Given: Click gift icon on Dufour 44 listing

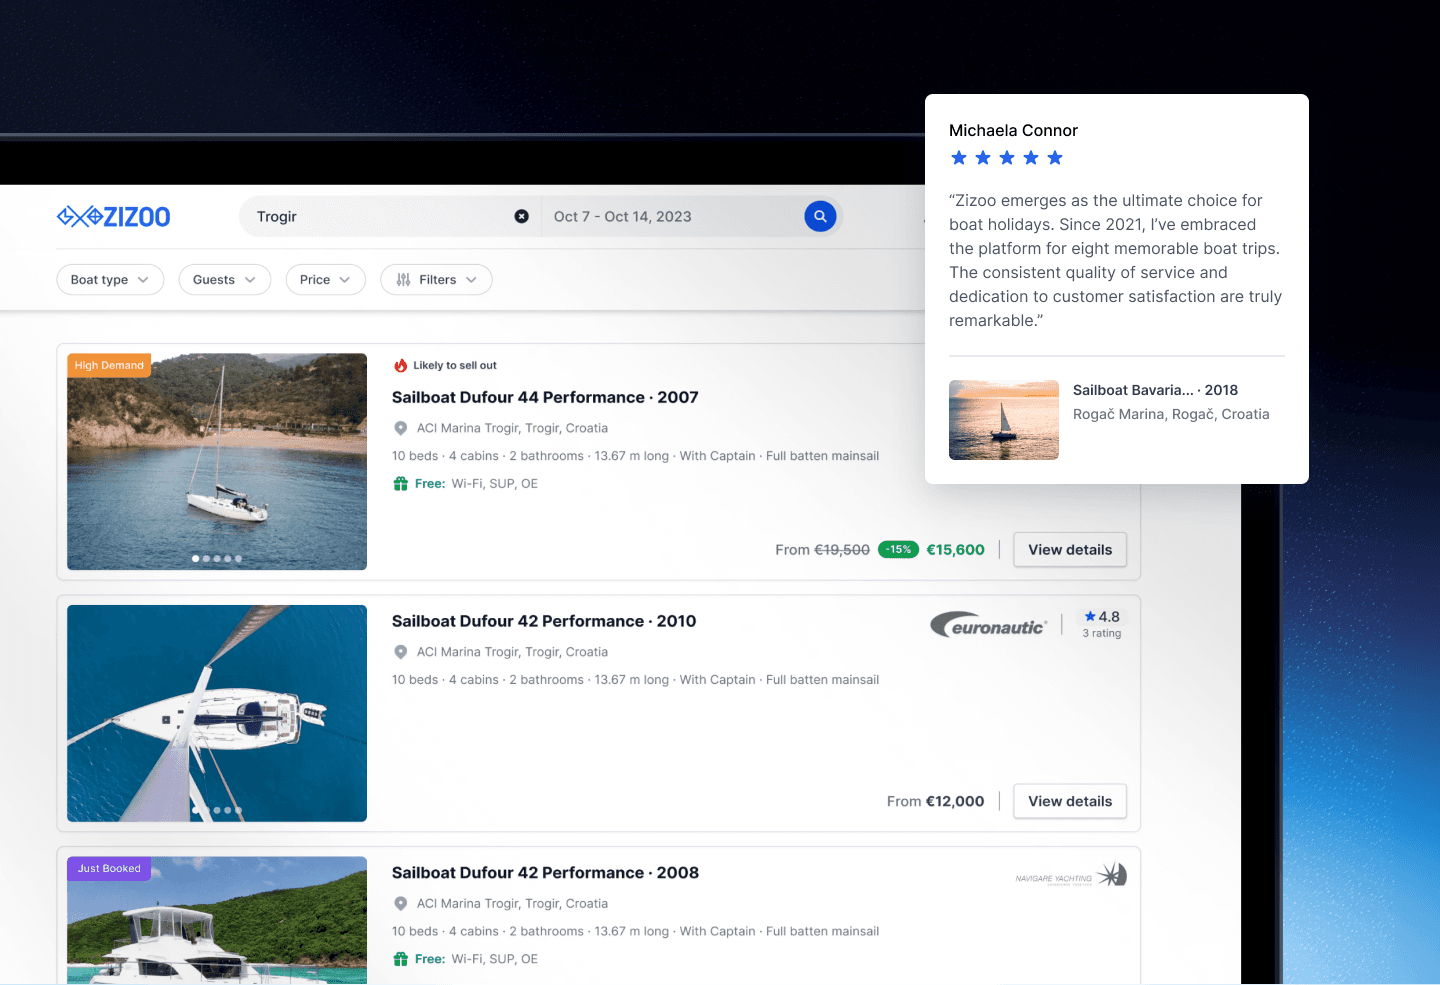Looking at the screenshot, I should (400, 484).
